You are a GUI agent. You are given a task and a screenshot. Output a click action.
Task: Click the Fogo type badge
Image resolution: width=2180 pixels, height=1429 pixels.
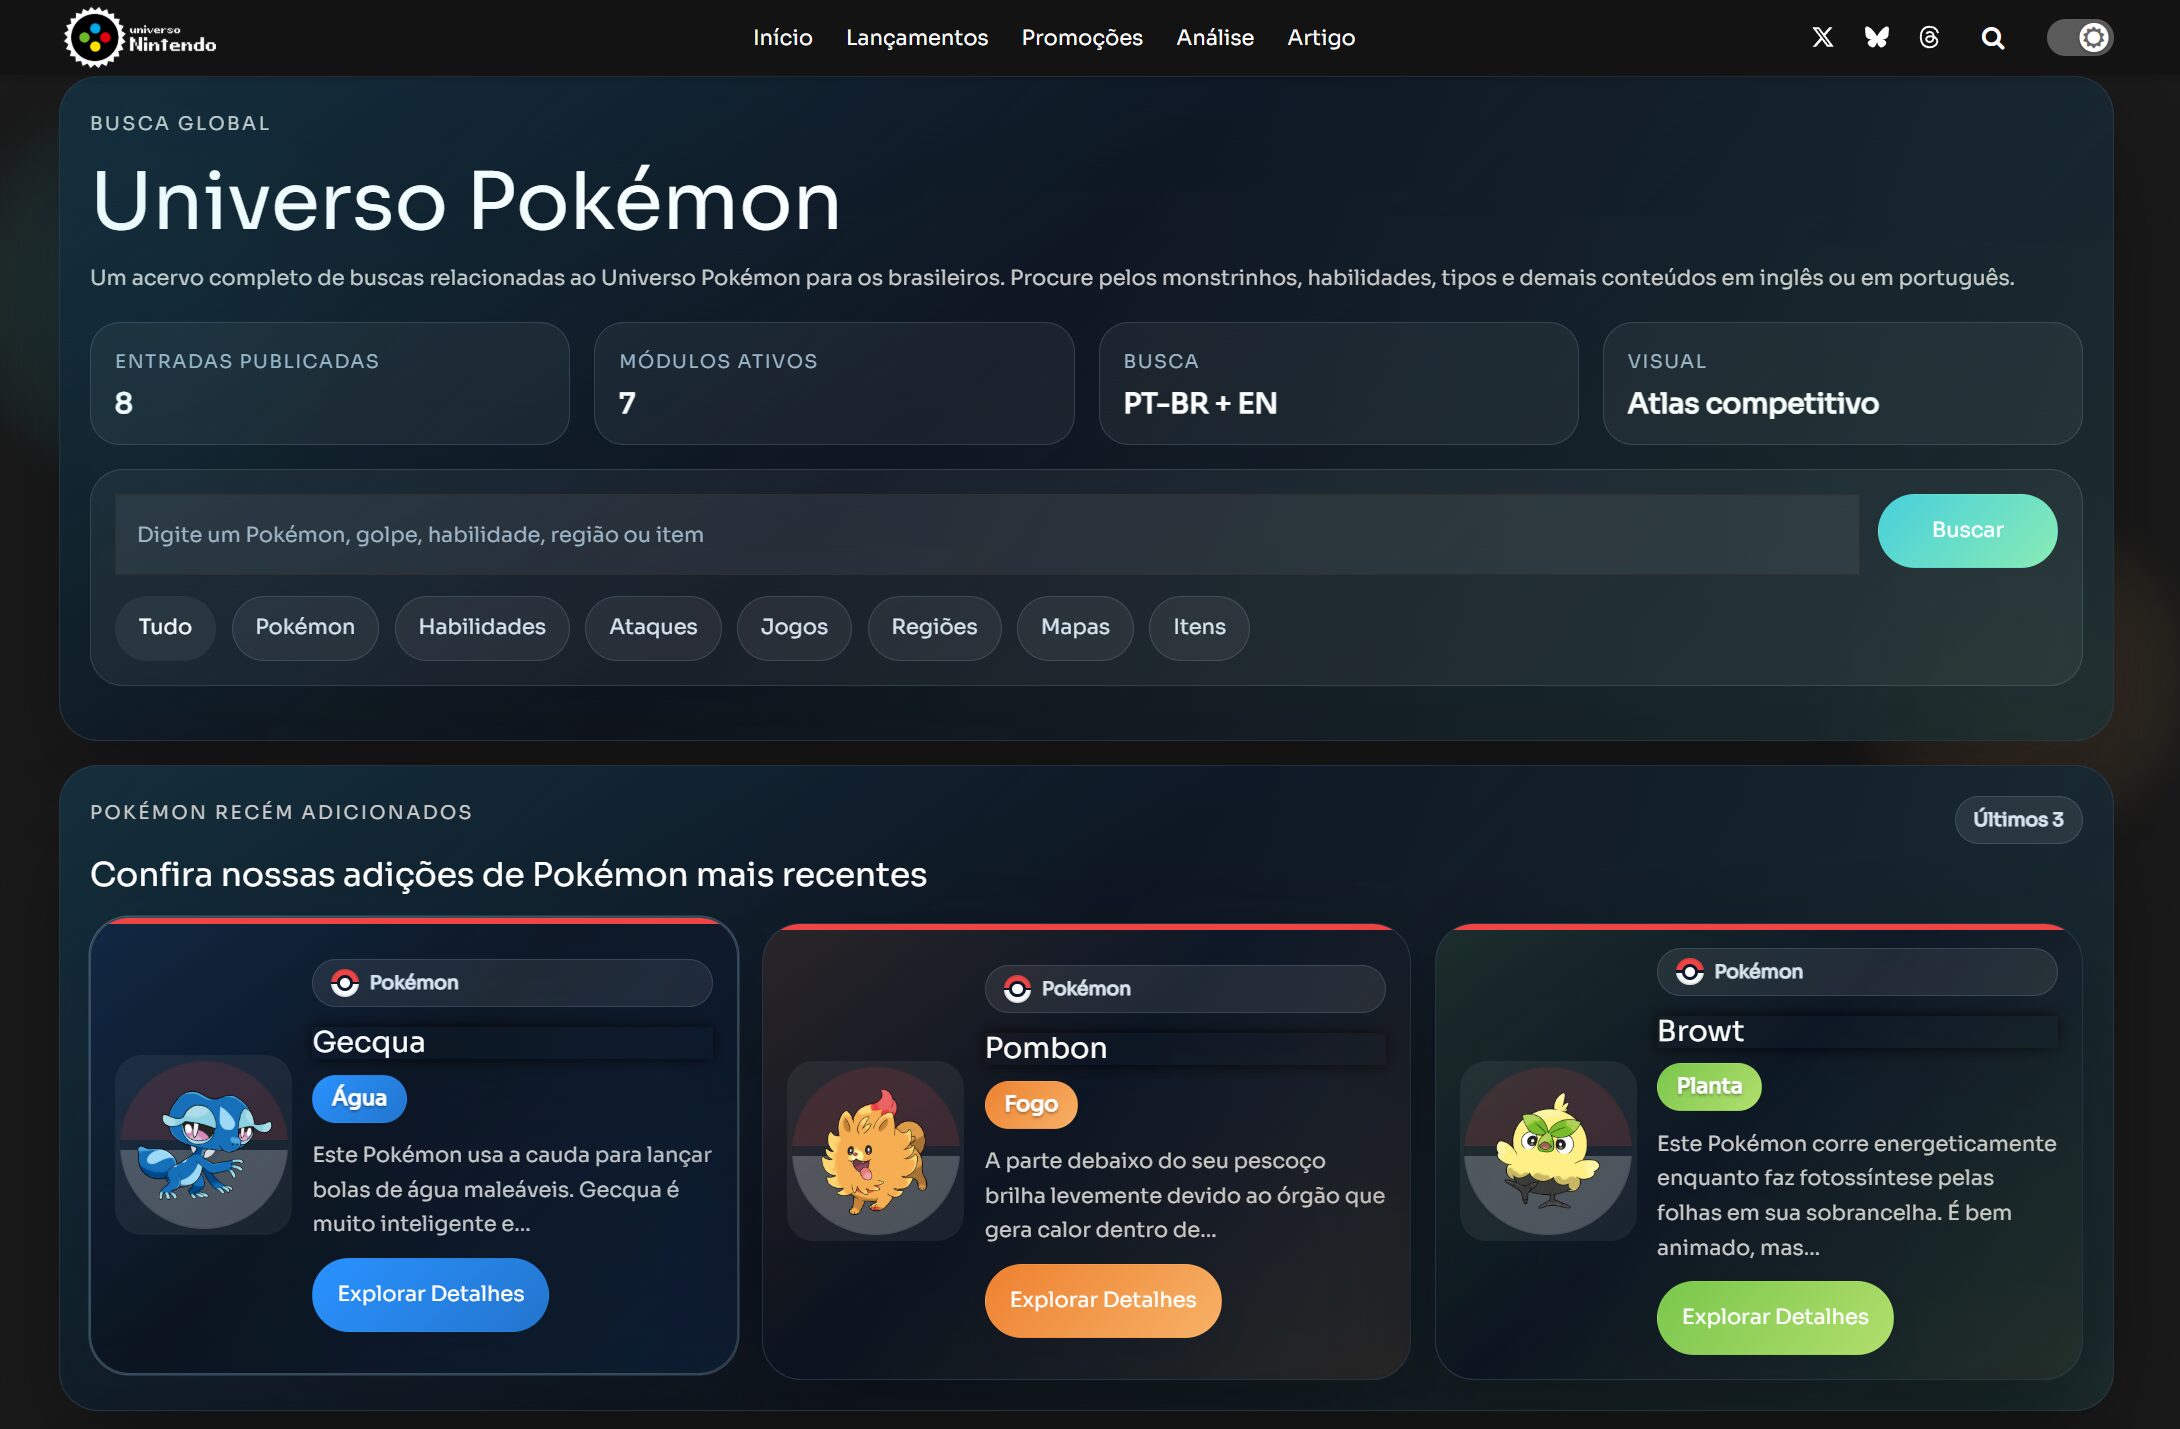click(x=1031, y=1104)
